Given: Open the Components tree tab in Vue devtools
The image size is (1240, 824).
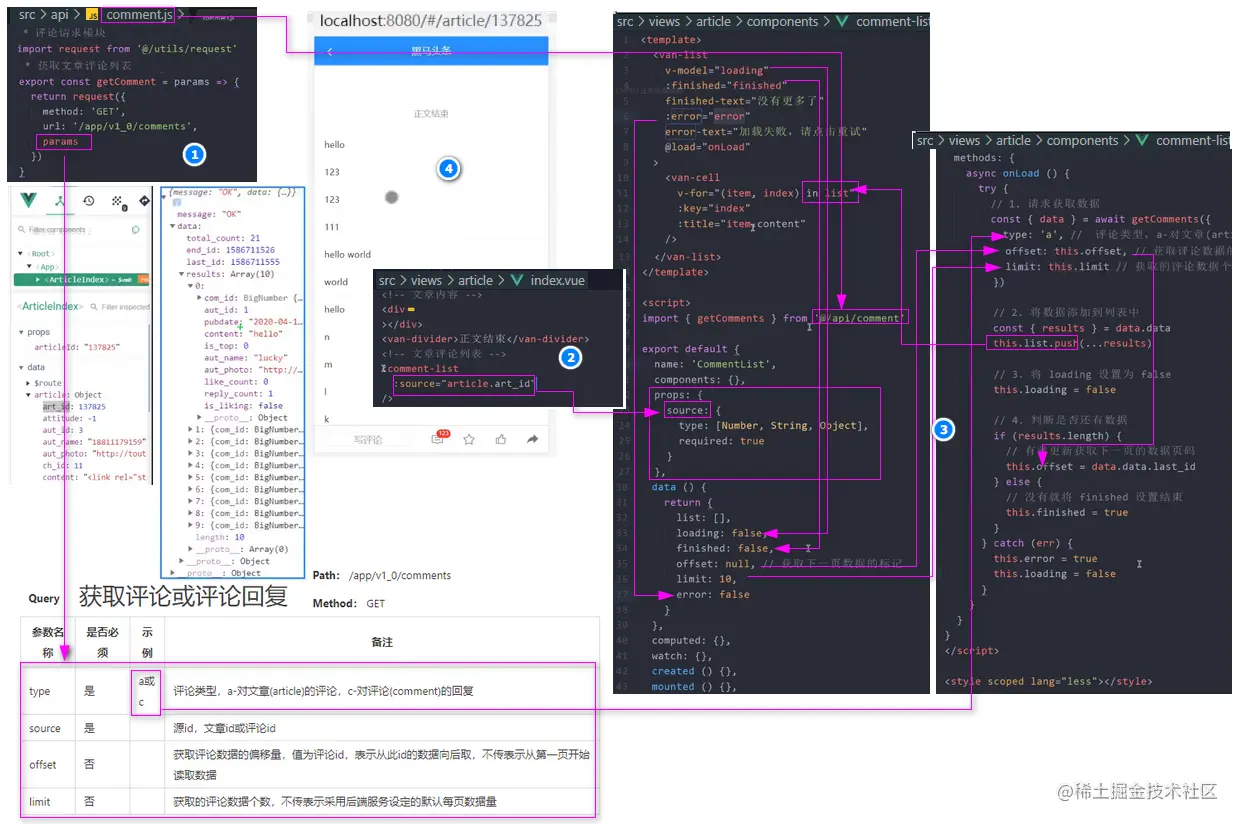Looking at the screenshot, I should 60,201.
